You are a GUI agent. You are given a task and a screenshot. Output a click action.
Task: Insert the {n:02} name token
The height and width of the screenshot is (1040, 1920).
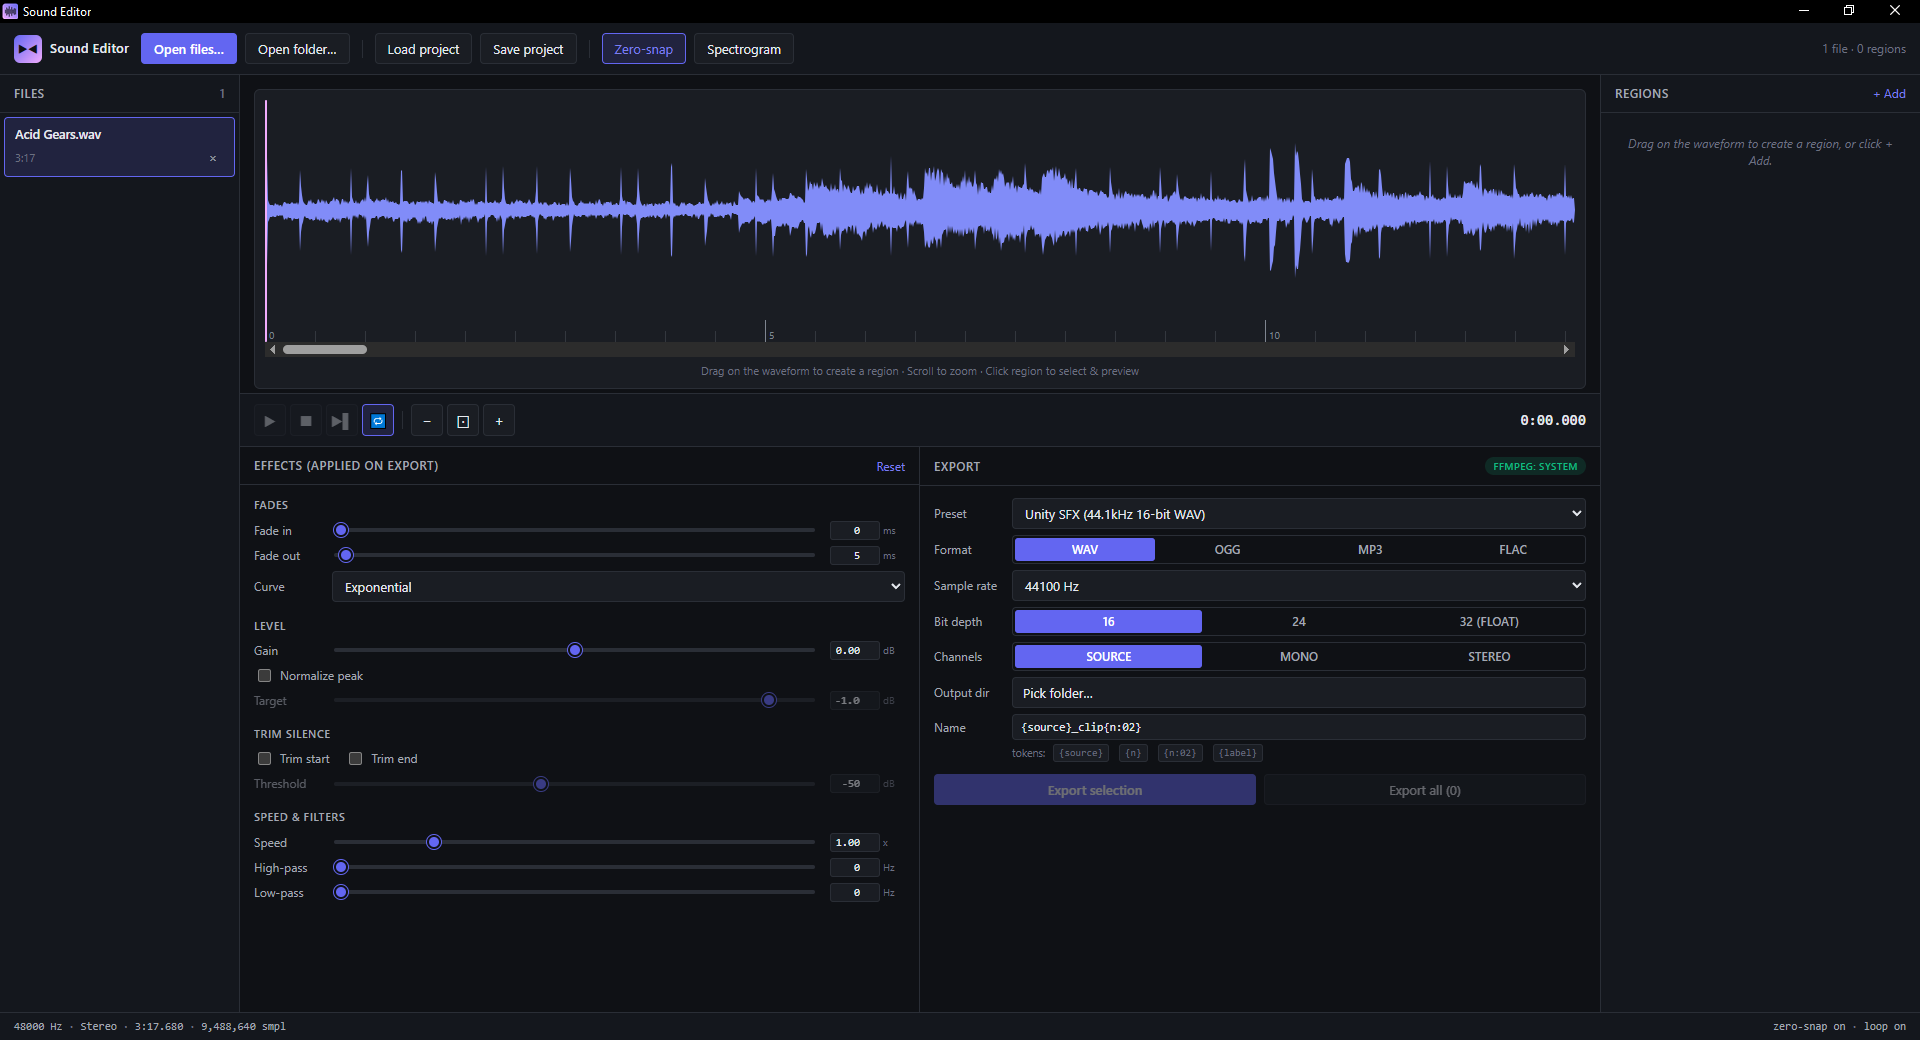(1181, 753)
